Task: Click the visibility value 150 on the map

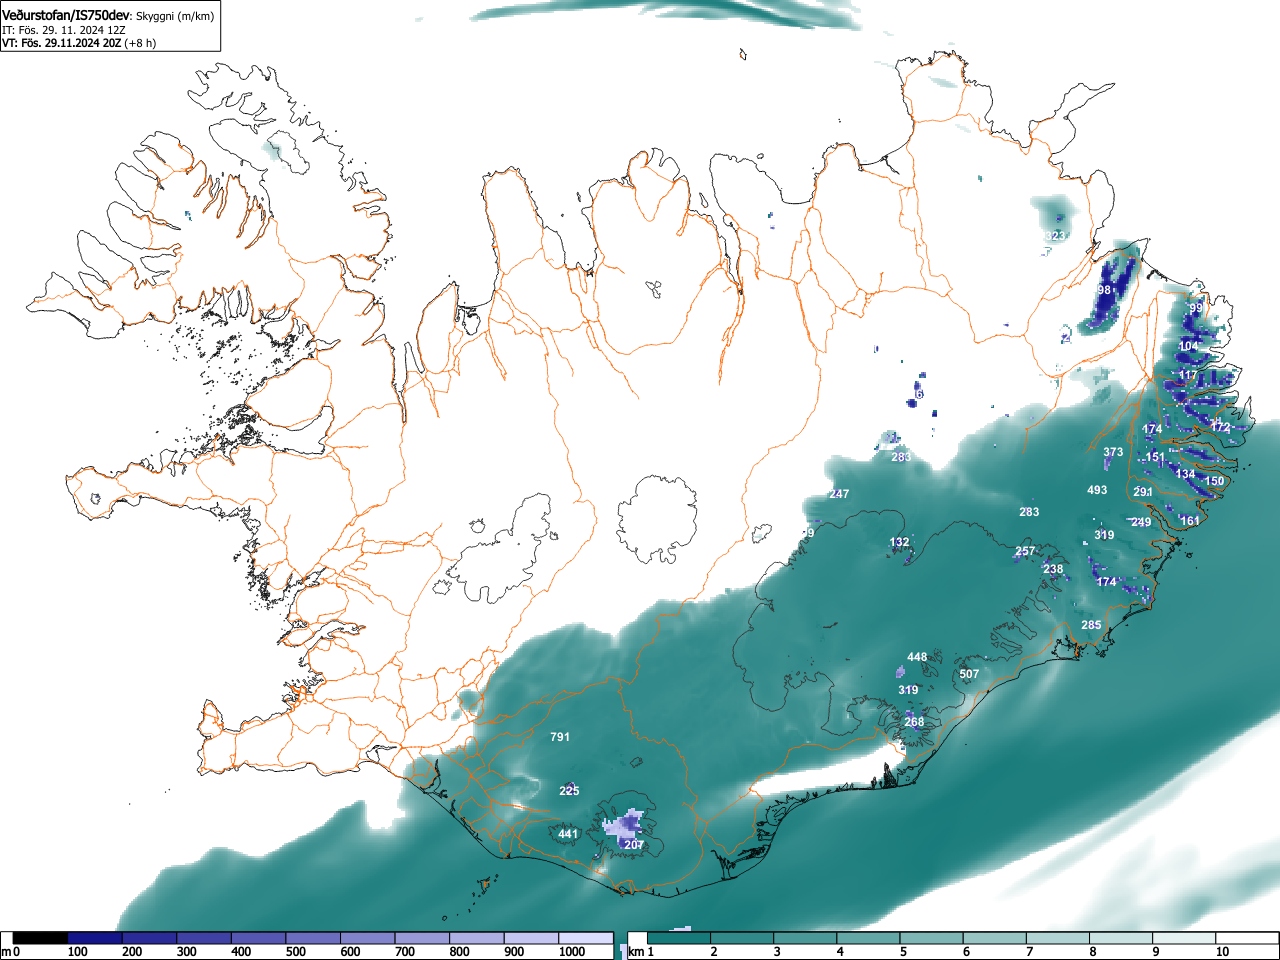Action: (x=1214, y=481)
